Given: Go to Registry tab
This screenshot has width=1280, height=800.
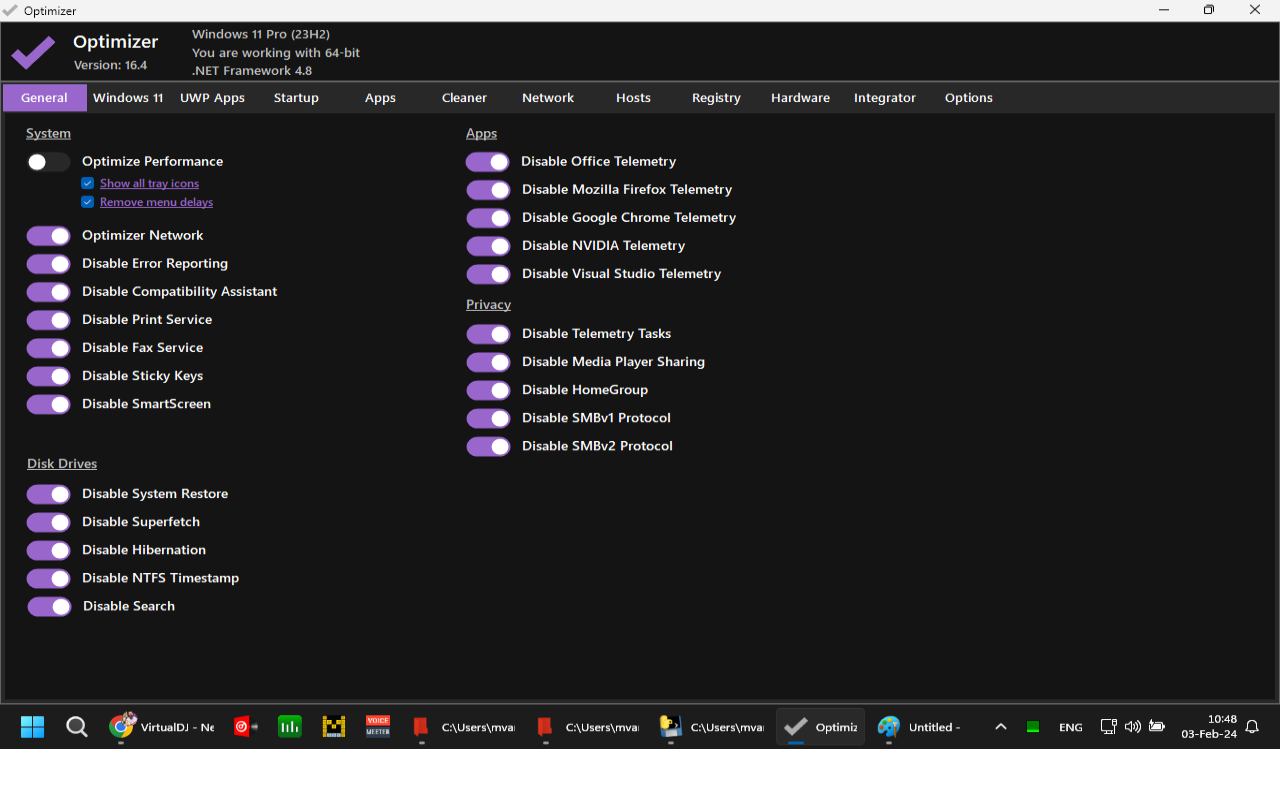Looking at the screenshot, I should [716, 98].
